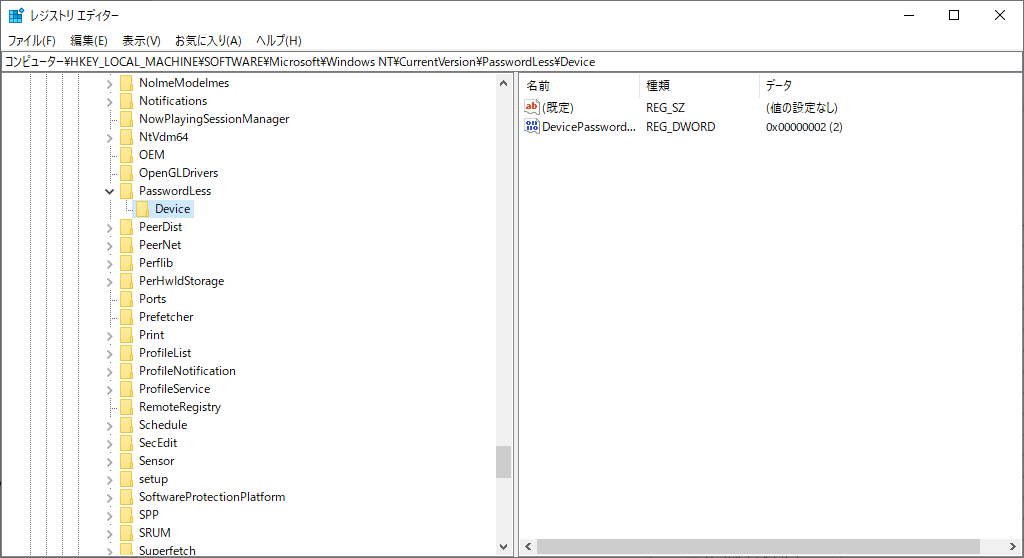Expand the Perflib key
Viewport: 1024px width, 558px height.
coord(110,263)
